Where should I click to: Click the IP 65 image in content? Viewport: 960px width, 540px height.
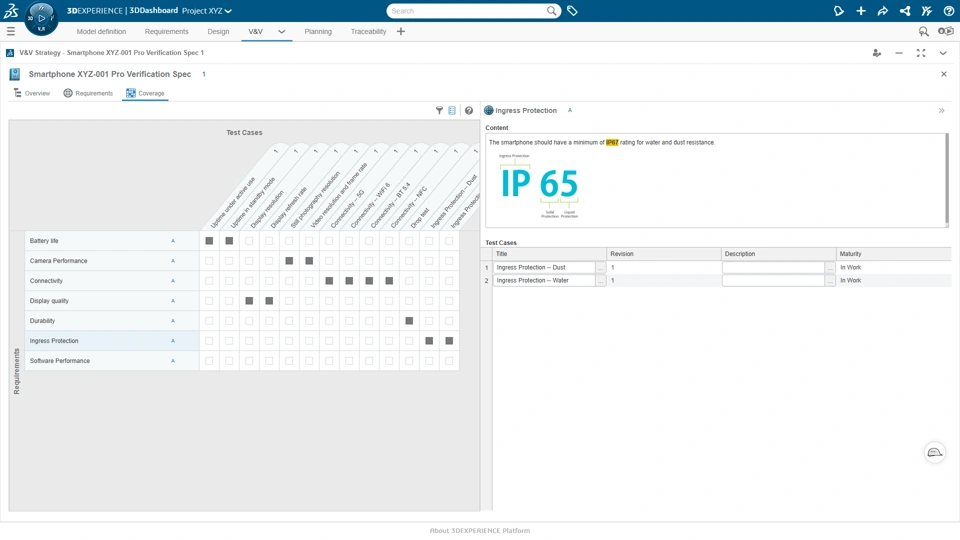point(539,186)
